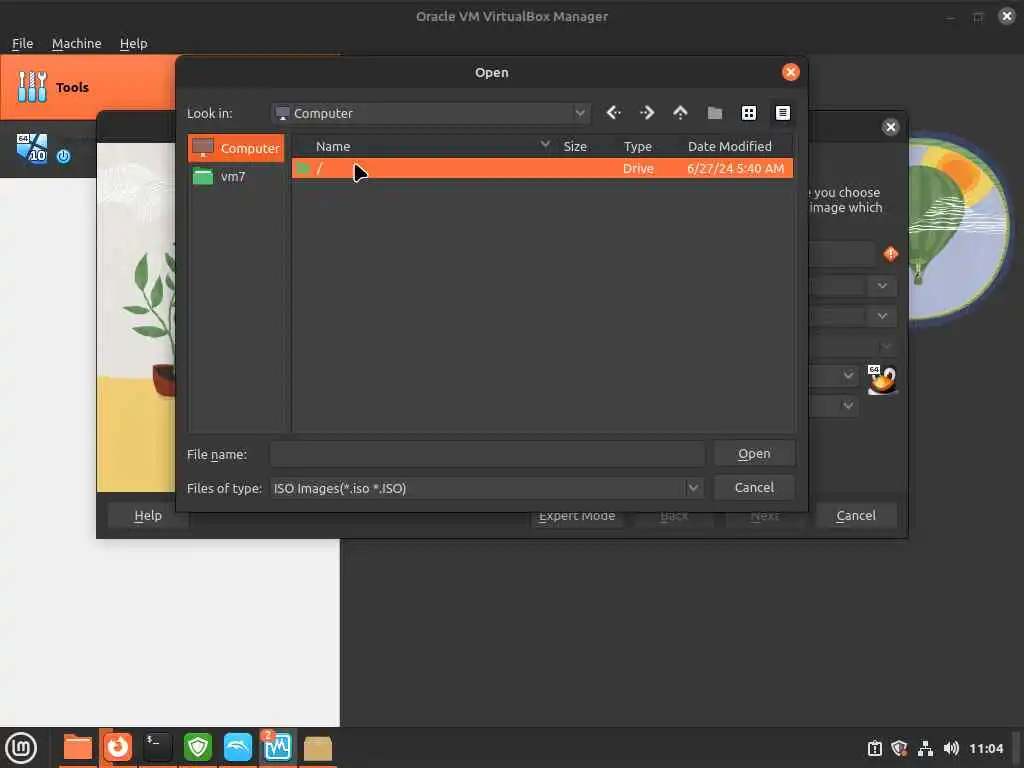This screenshot has width=1024, height=768.
Task: Select Tools in VirtualBox Manager
Action: click(x=88, y=87)
